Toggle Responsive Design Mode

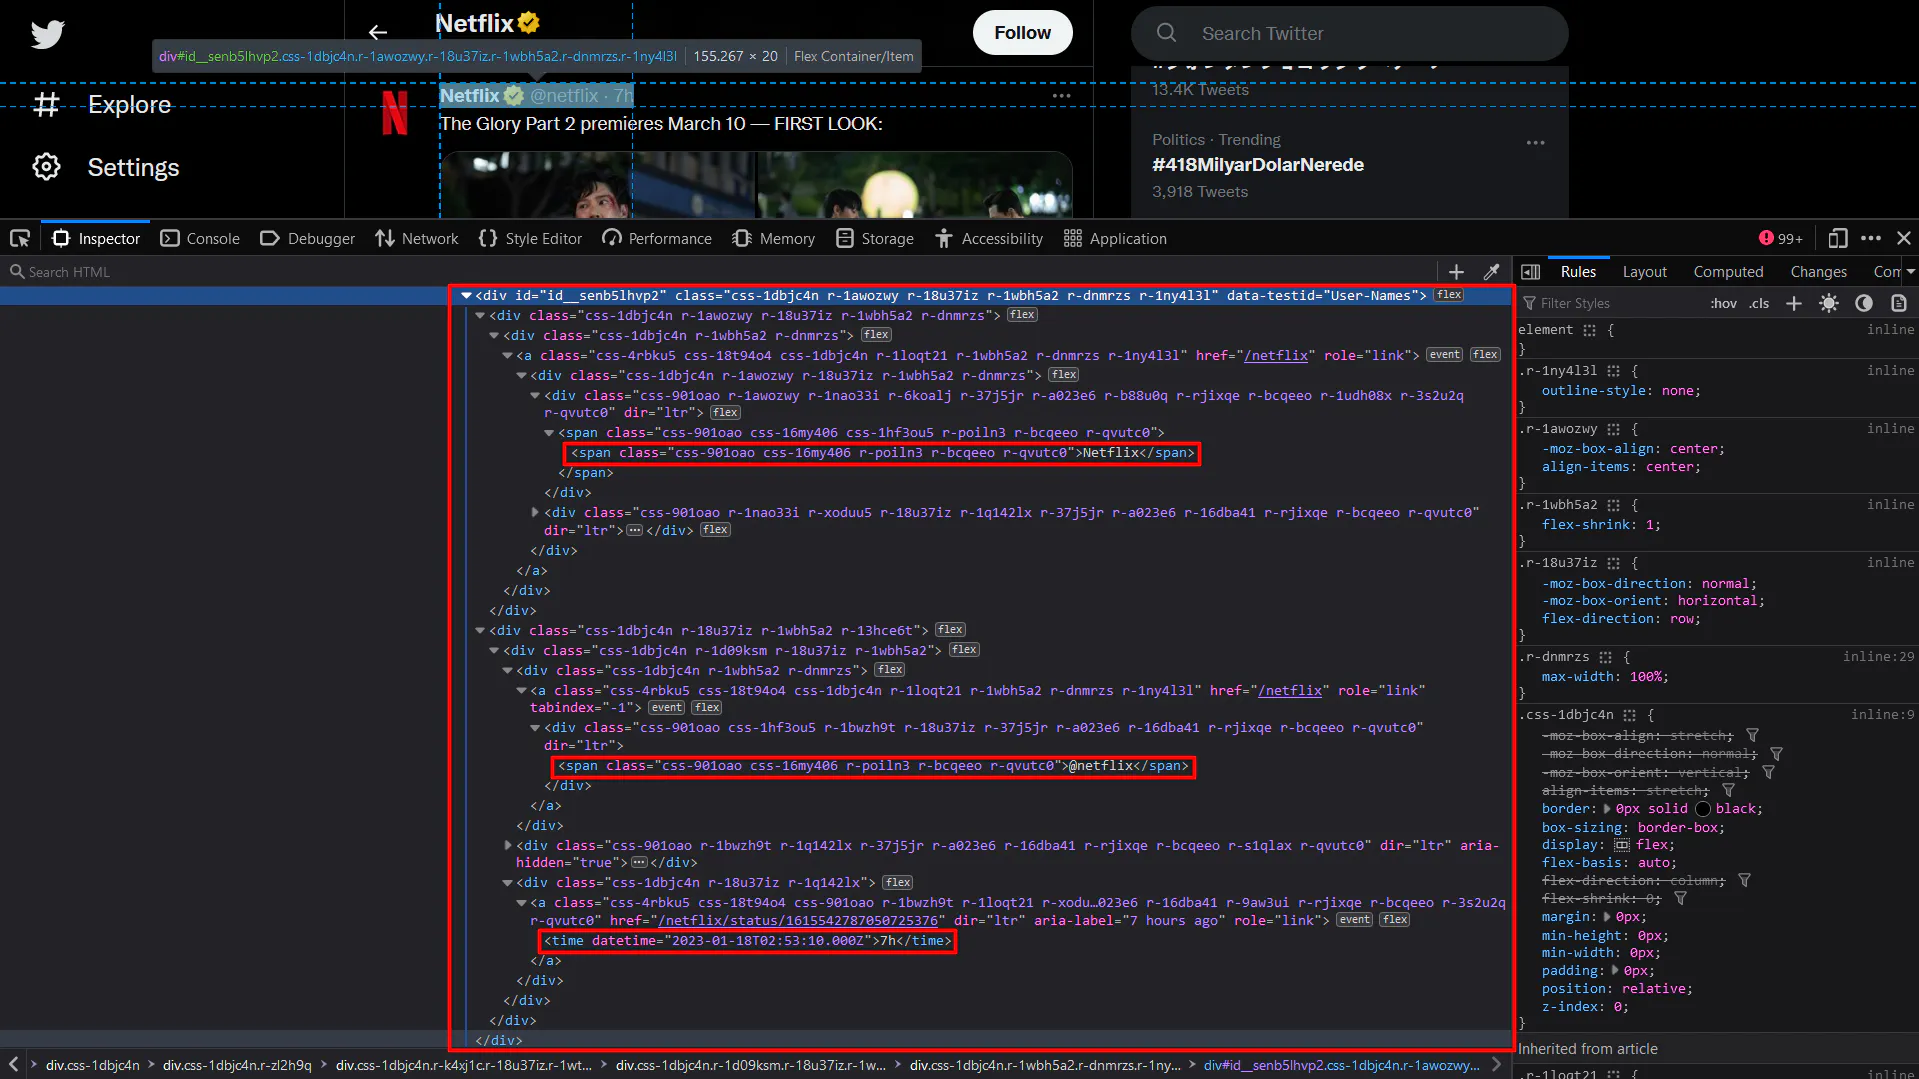[1837, 238]
